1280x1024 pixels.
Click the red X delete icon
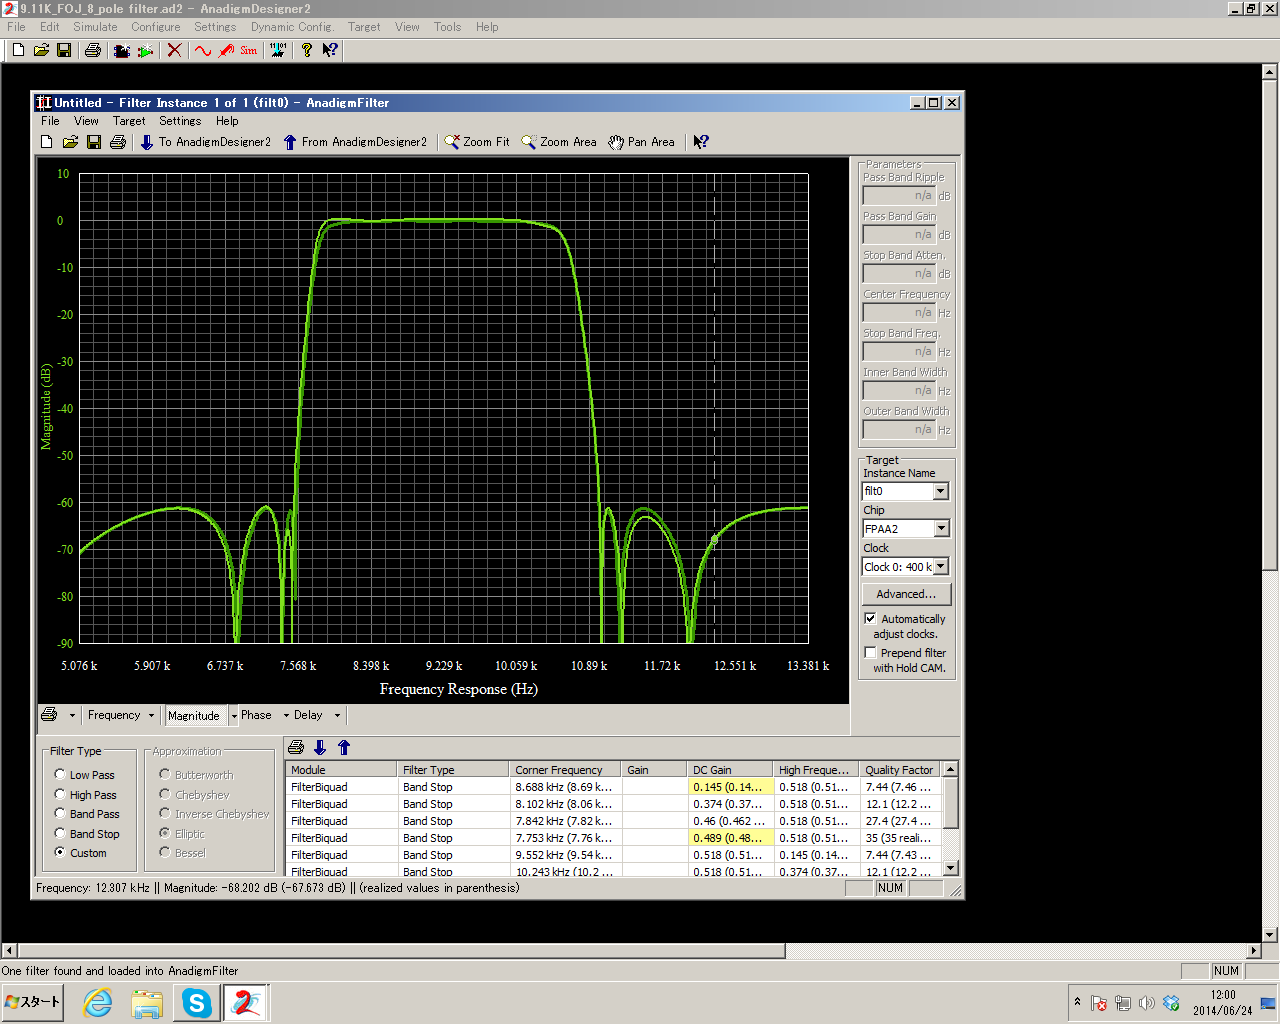coord(174,50)
